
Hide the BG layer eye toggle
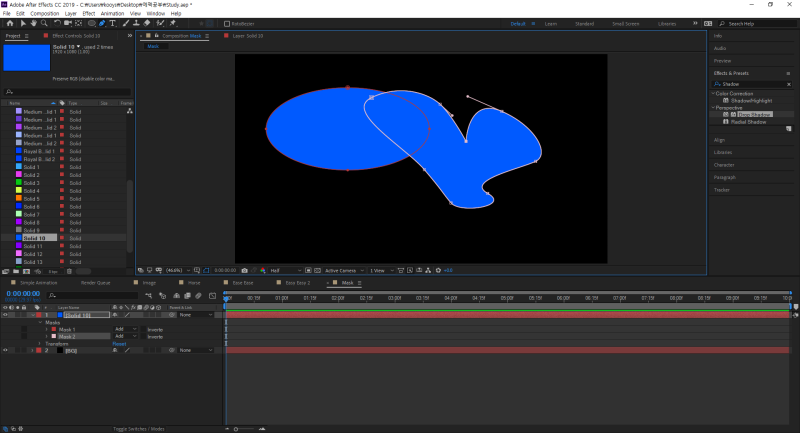click(x=5, y=350)
